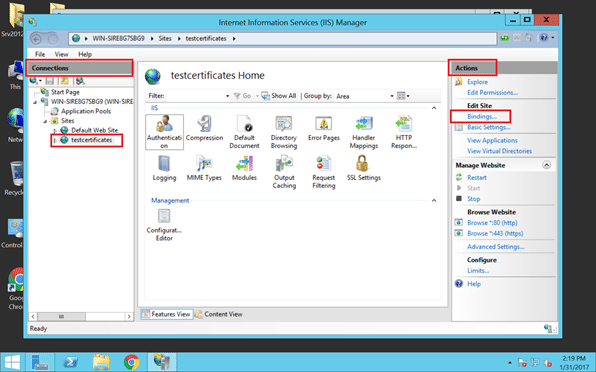Collapse the Manage Website panel

coord(546,165)
